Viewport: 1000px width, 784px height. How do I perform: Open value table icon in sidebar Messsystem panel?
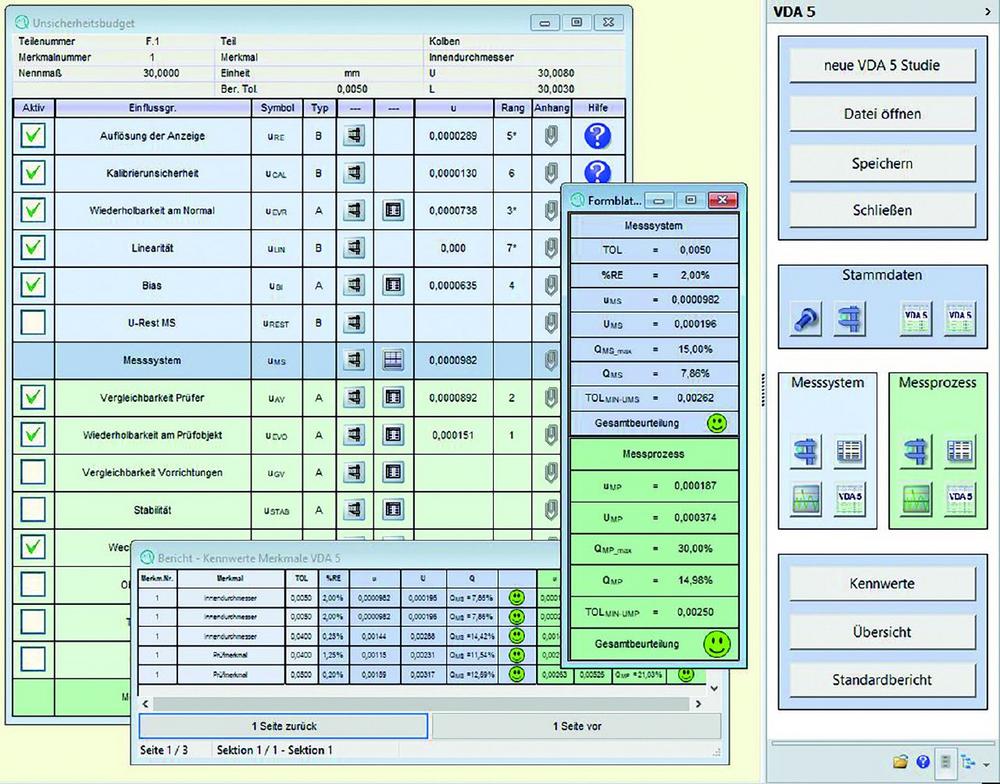coord(849,451)
